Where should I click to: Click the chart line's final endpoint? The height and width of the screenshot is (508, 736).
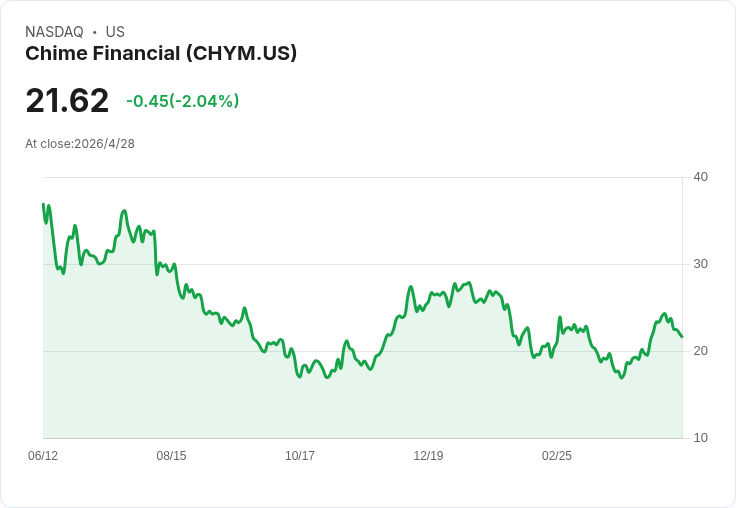coord(682,337)
